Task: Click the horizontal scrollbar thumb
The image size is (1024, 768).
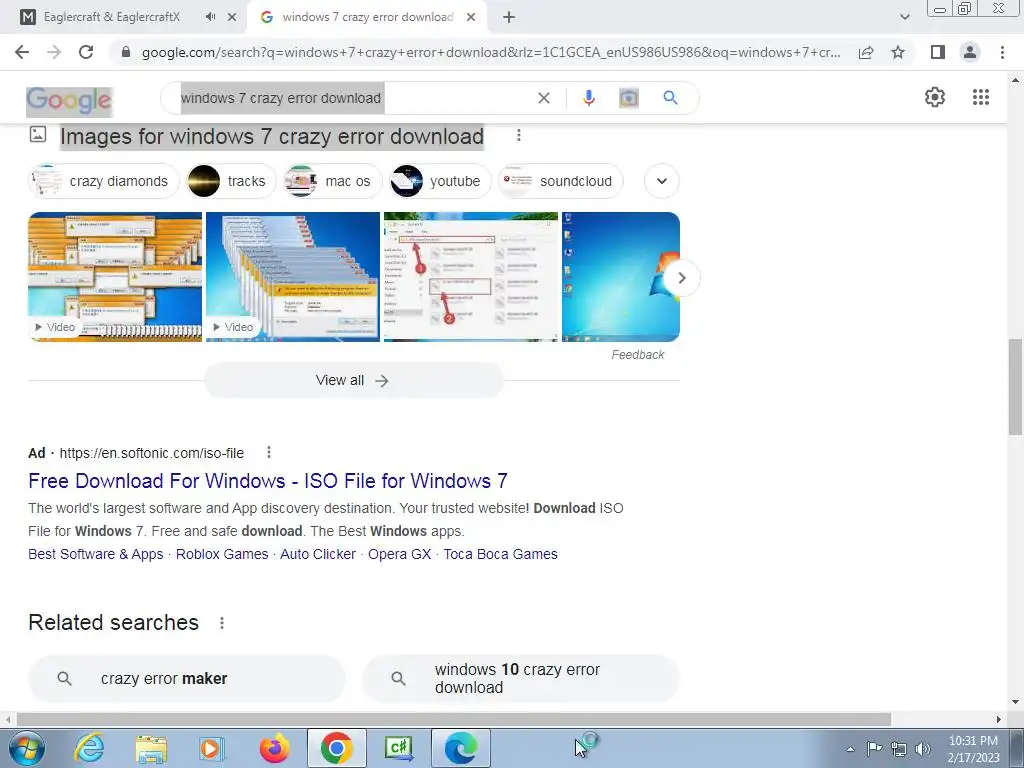Action: coord(454,719)
